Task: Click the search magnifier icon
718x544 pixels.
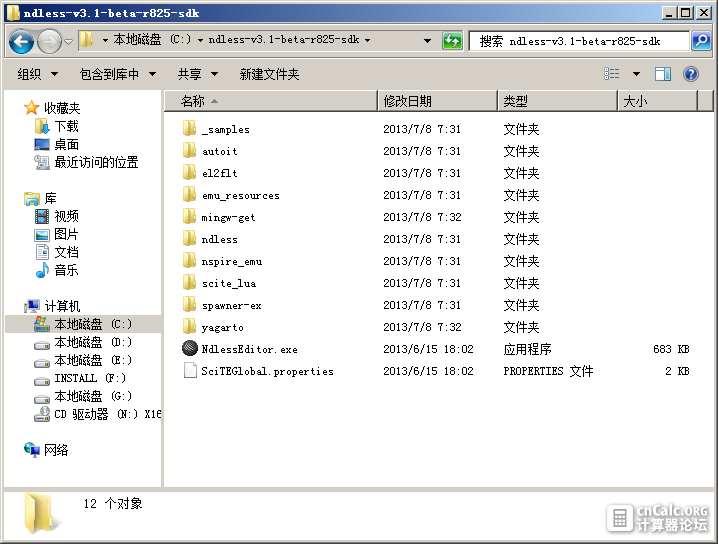Action: click(701, 41)
